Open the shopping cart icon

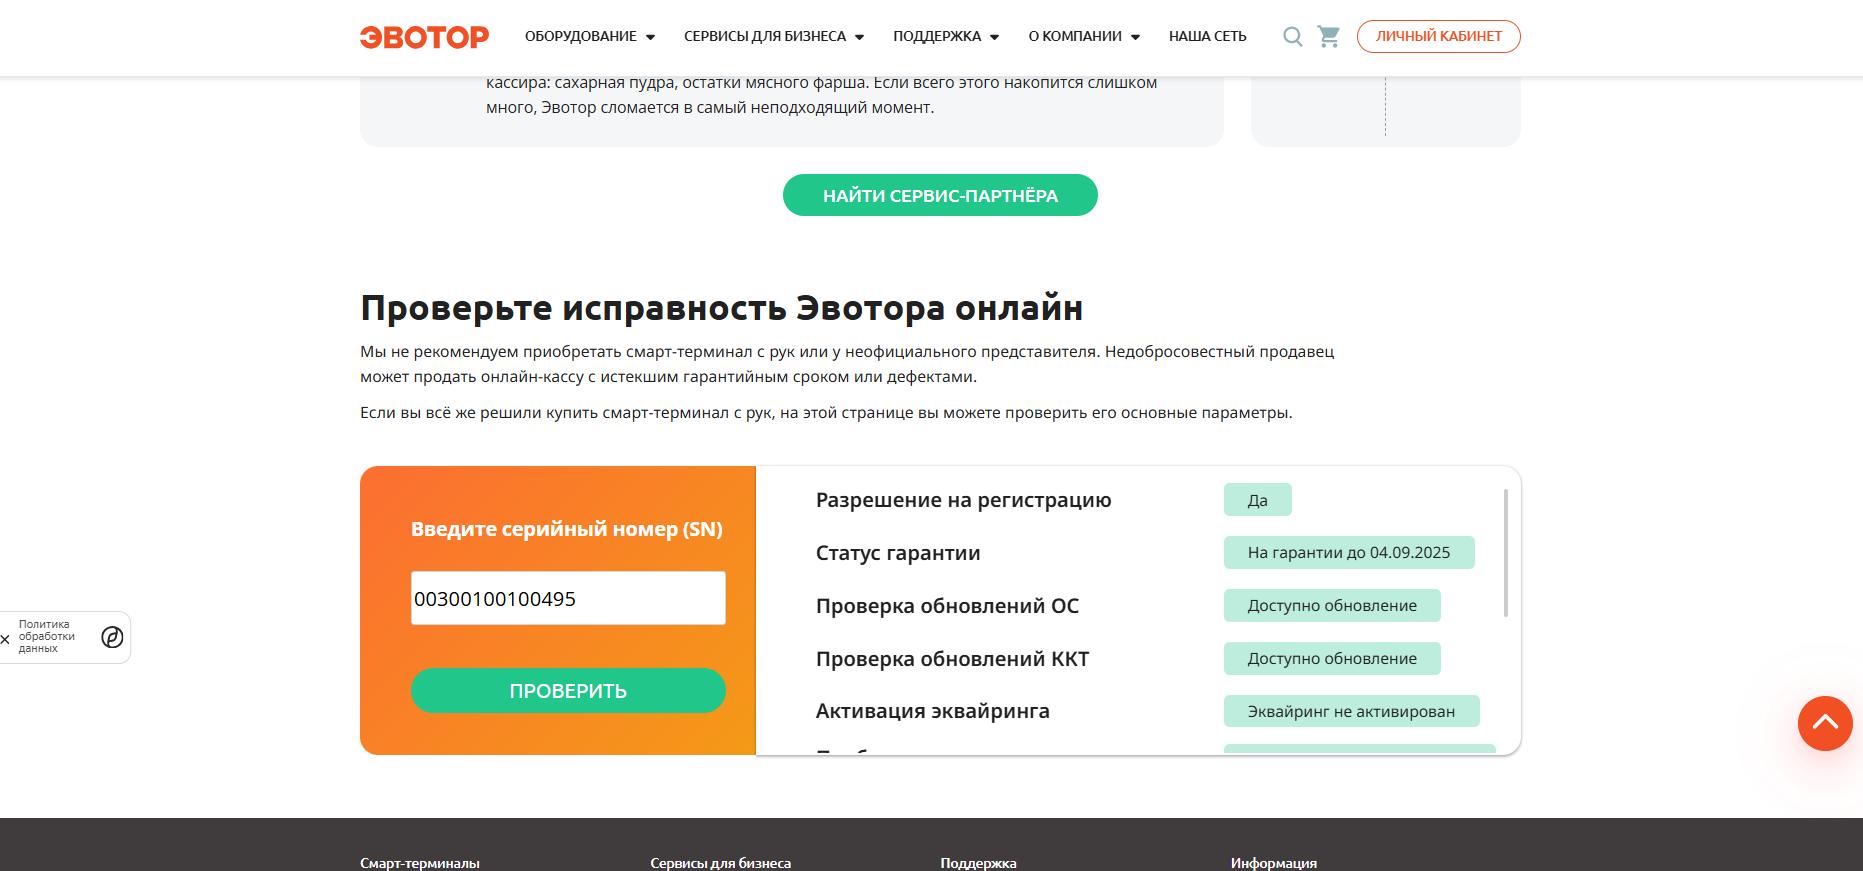(1329, 37)
